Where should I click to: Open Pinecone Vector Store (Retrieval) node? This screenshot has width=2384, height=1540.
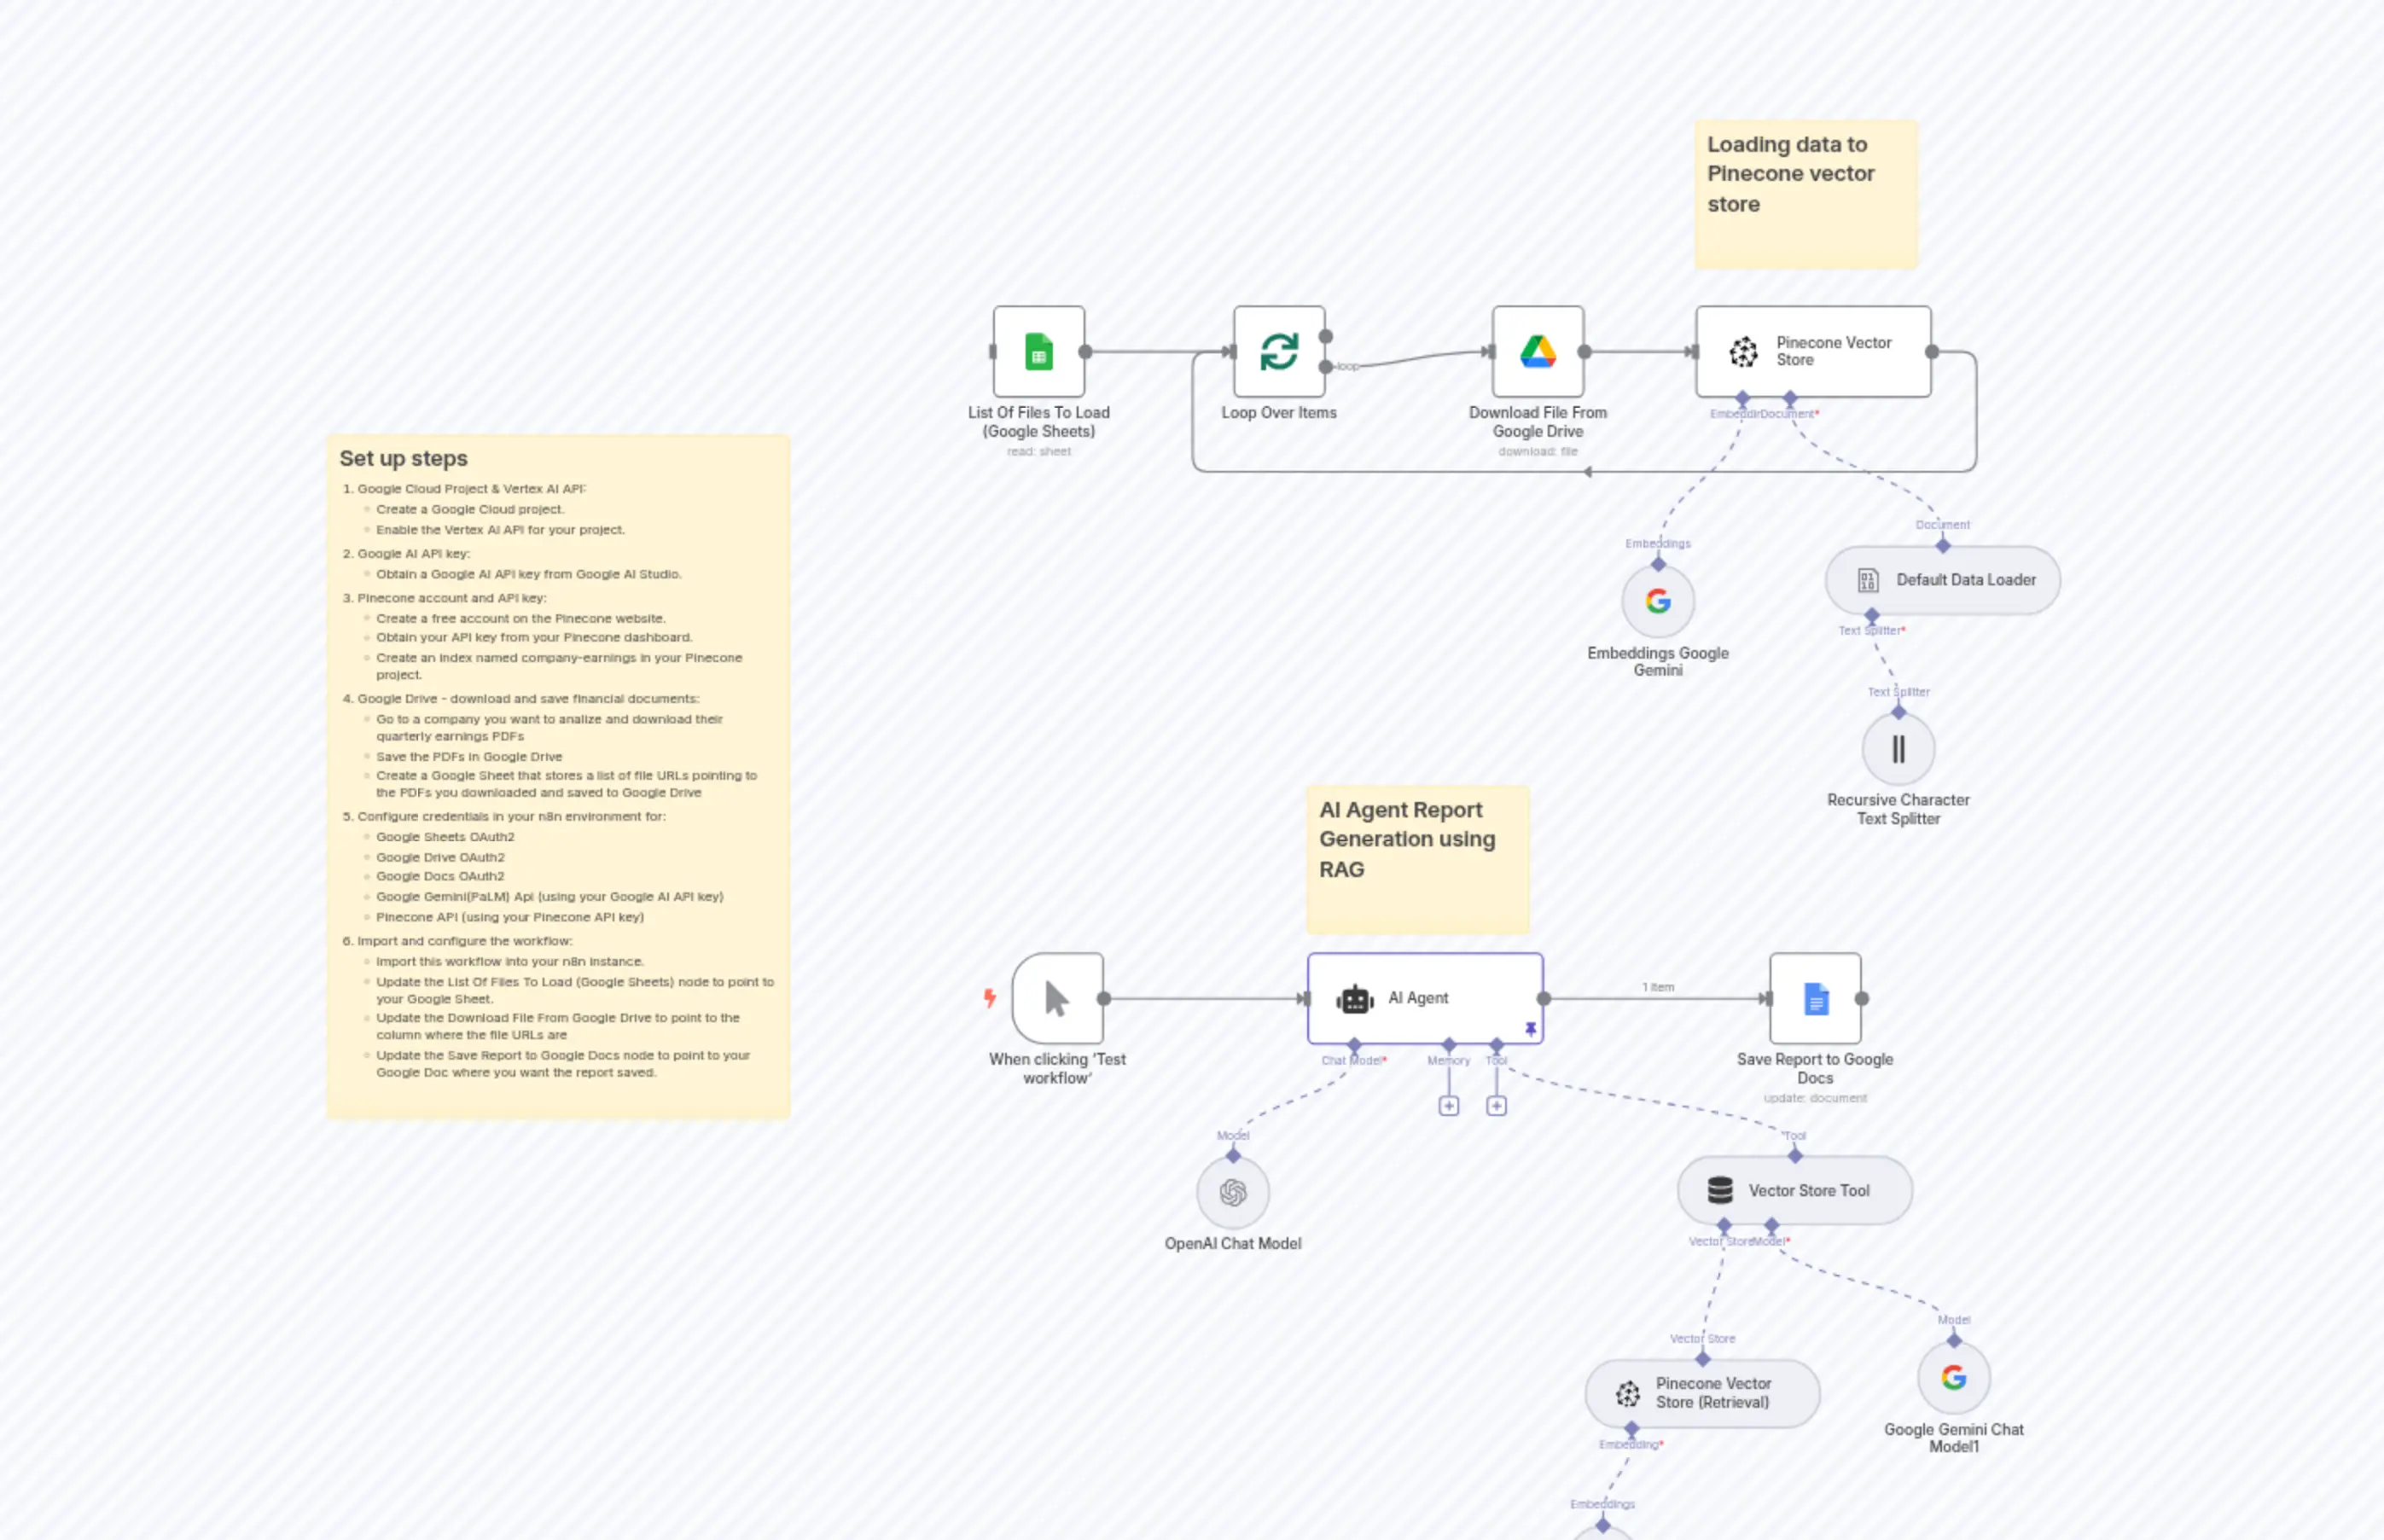tap(1701, 1393)
